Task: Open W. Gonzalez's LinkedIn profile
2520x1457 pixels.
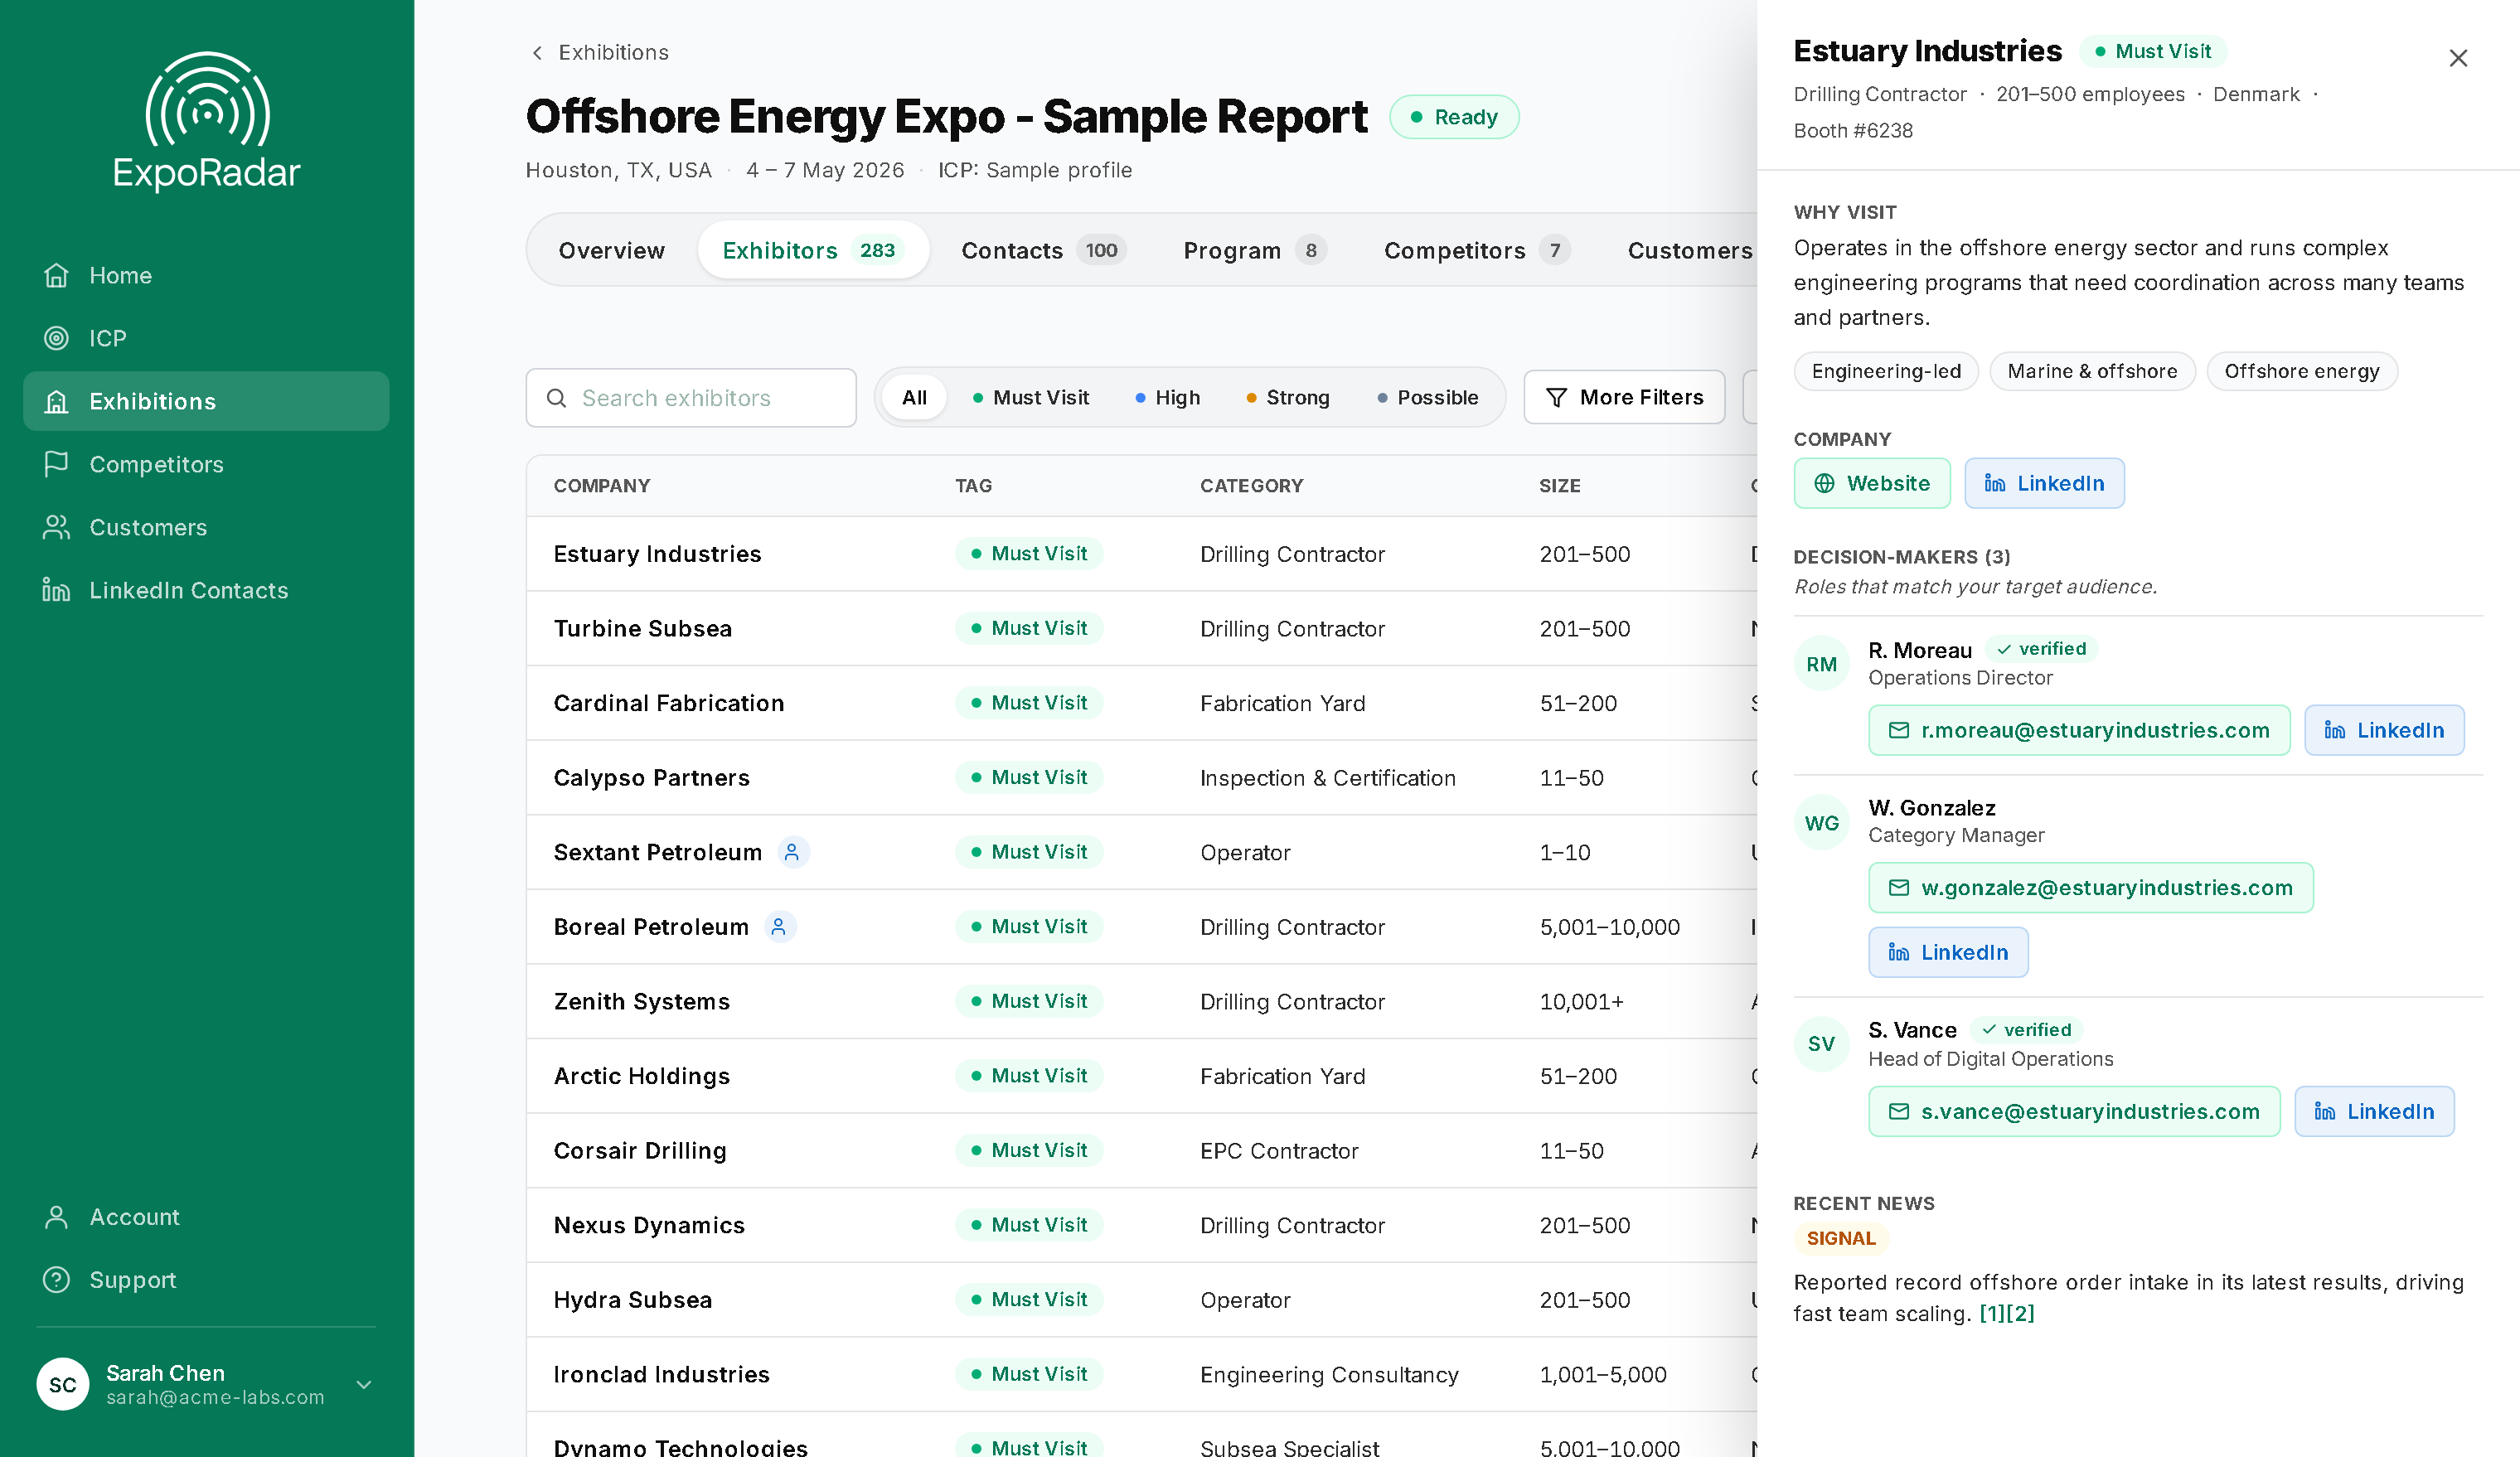Action: pos(1948,952)
